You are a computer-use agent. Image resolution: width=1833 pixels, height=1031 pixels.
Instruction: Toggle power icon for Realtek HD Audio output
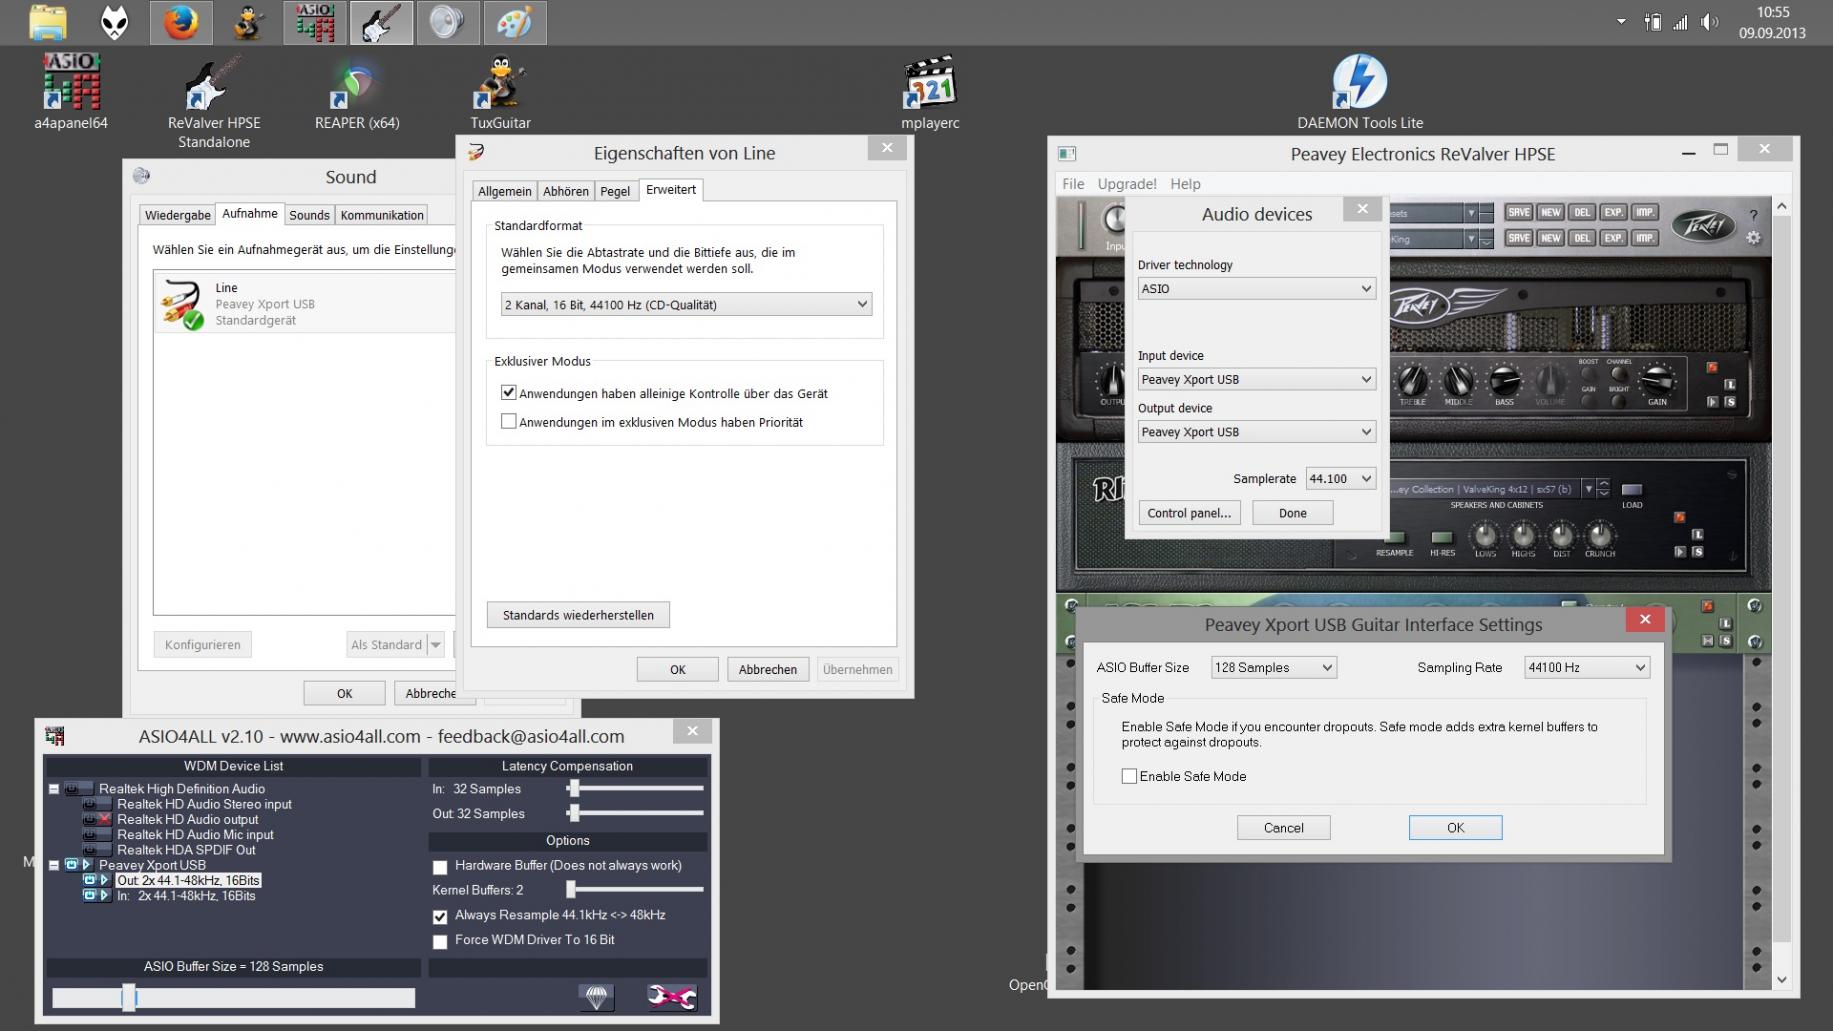[90, 819]
